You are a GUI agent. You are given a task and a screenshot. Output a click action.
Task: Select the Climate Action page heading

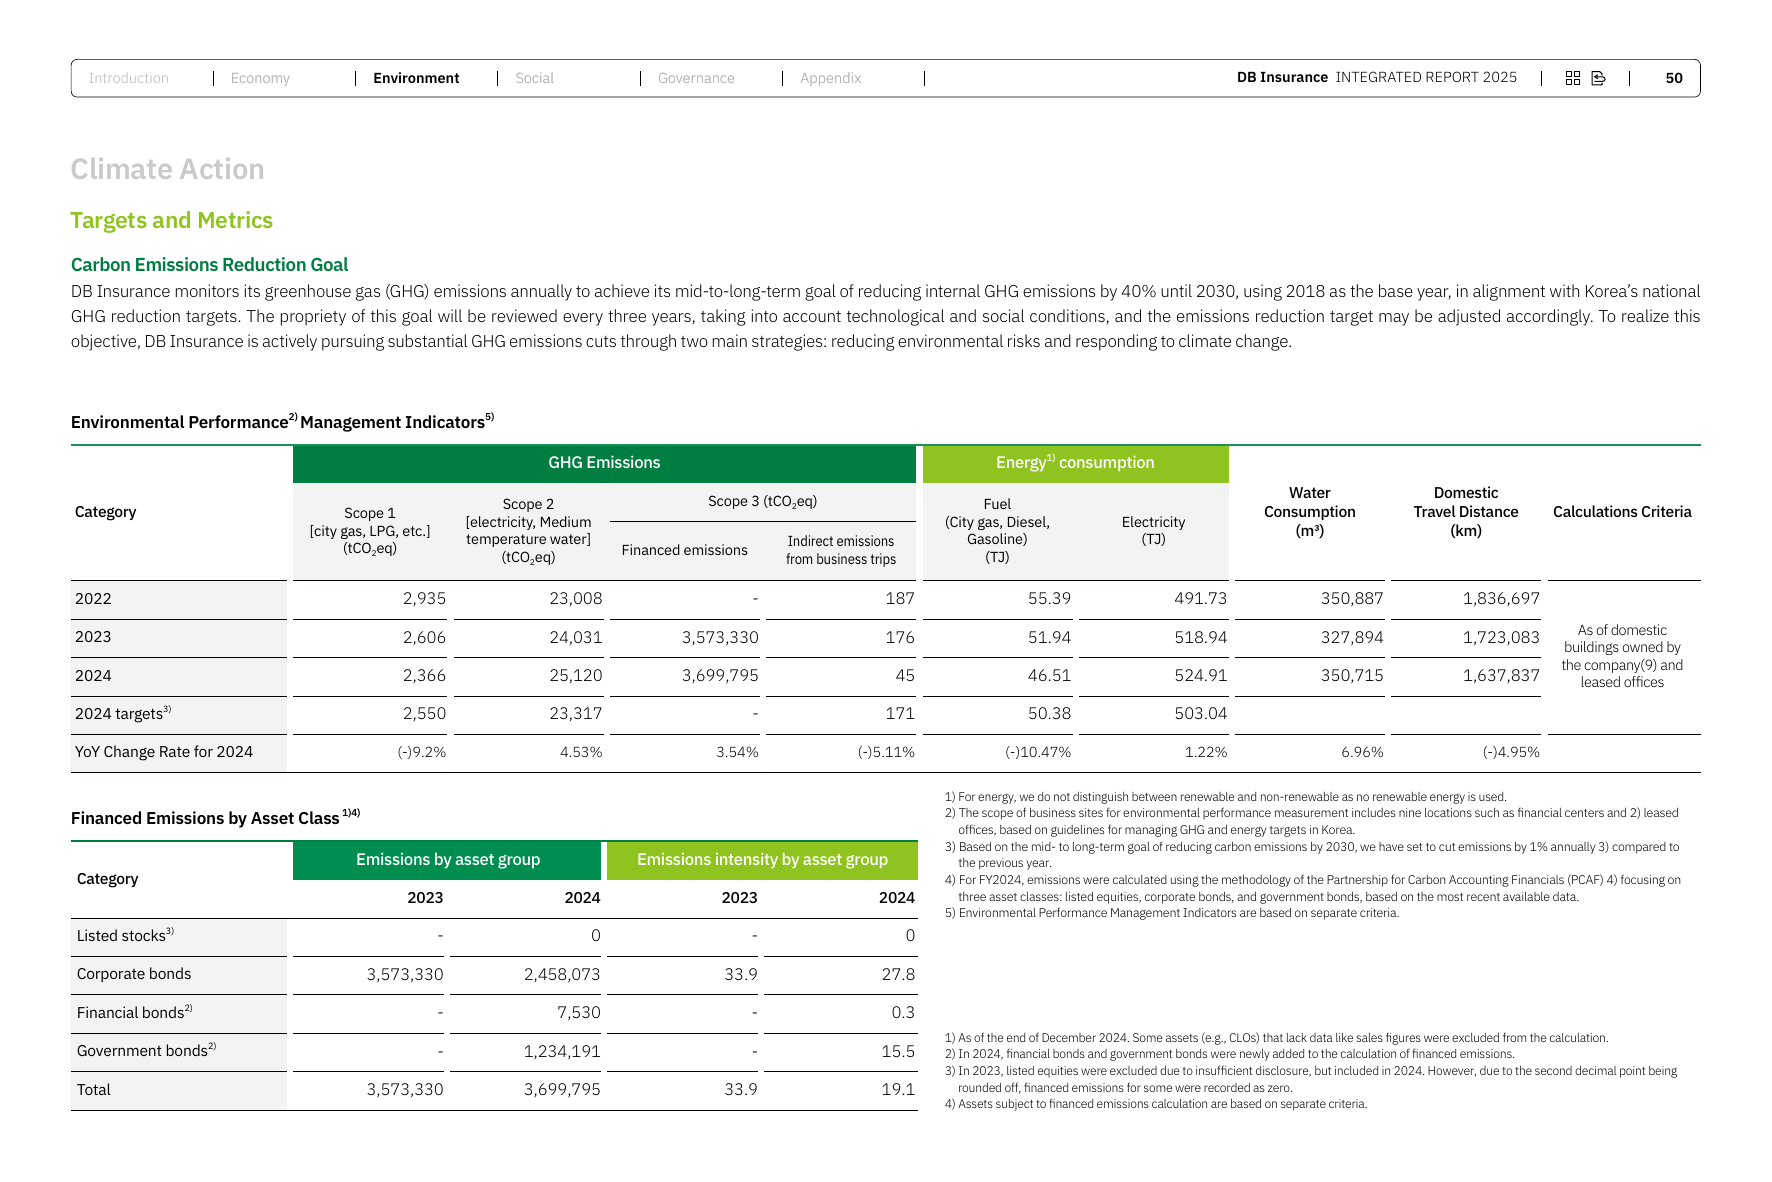coord(167,169)
